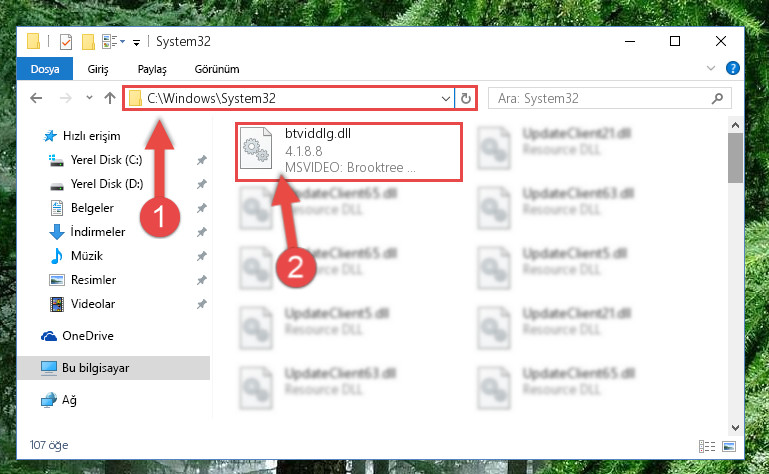The image size is (769, 474).
Task: Toggle the pin next to Videolar
Action: click(202, 304)
